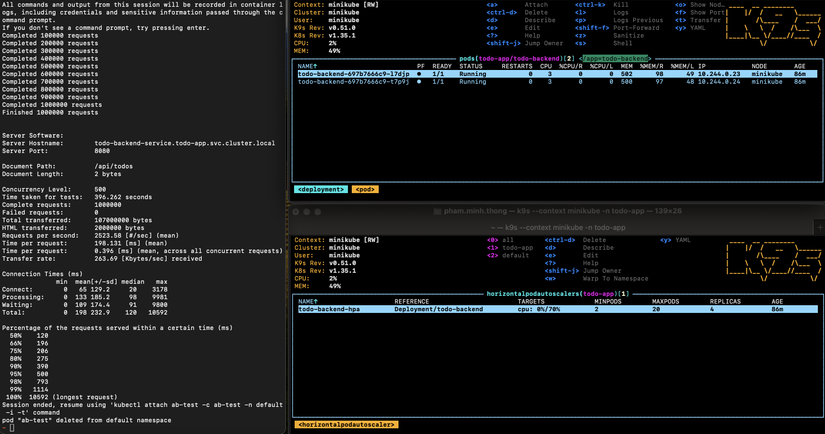Click the MINPODS column header
The width and height of the screenshot is (825, 434).
(x=608, y=301)
